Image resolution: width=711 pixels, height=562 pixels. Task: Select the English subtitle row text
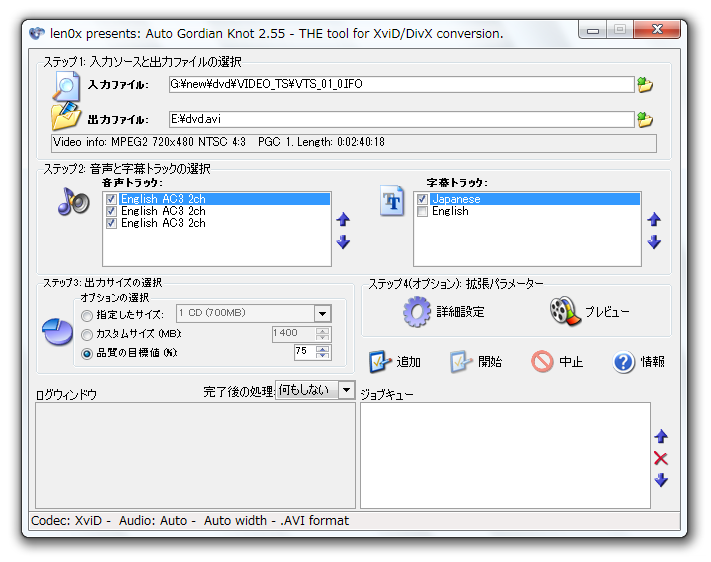[450, 211]
